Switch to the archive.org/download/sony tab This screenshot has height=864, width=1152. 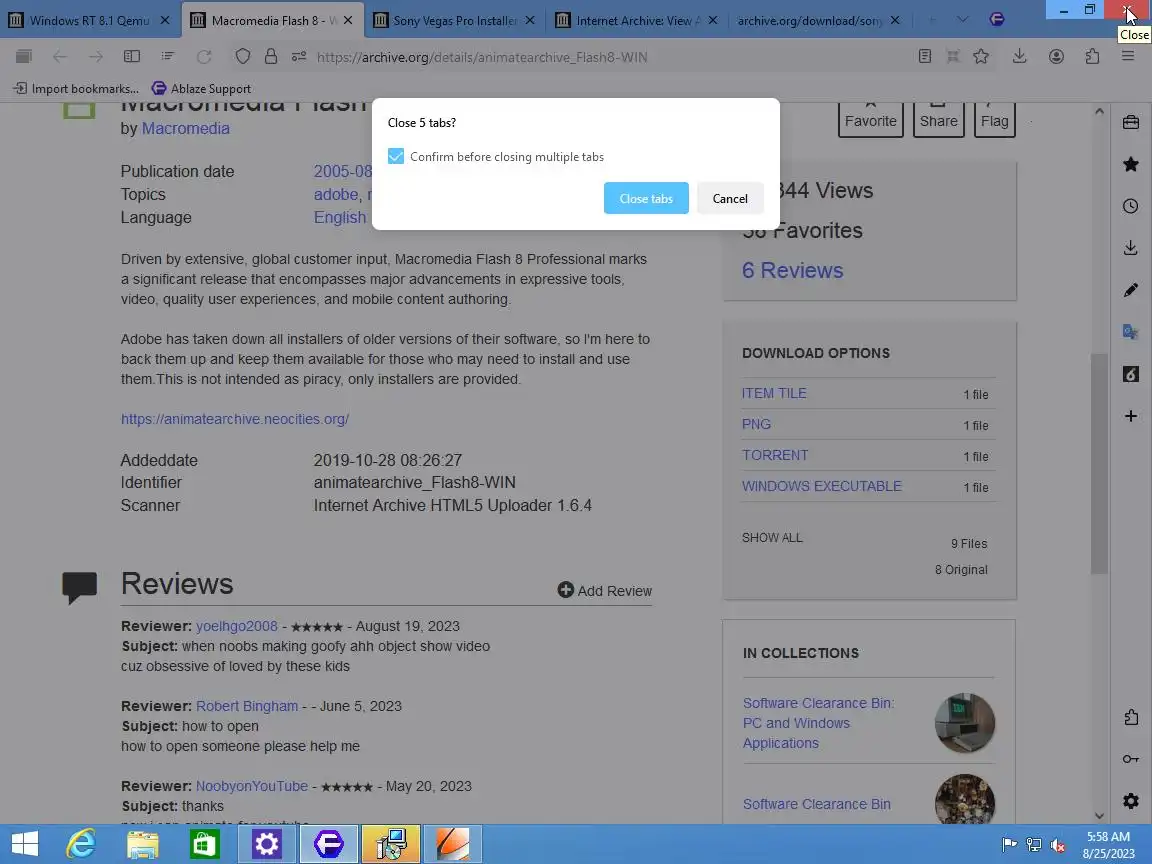click(810, 21)
